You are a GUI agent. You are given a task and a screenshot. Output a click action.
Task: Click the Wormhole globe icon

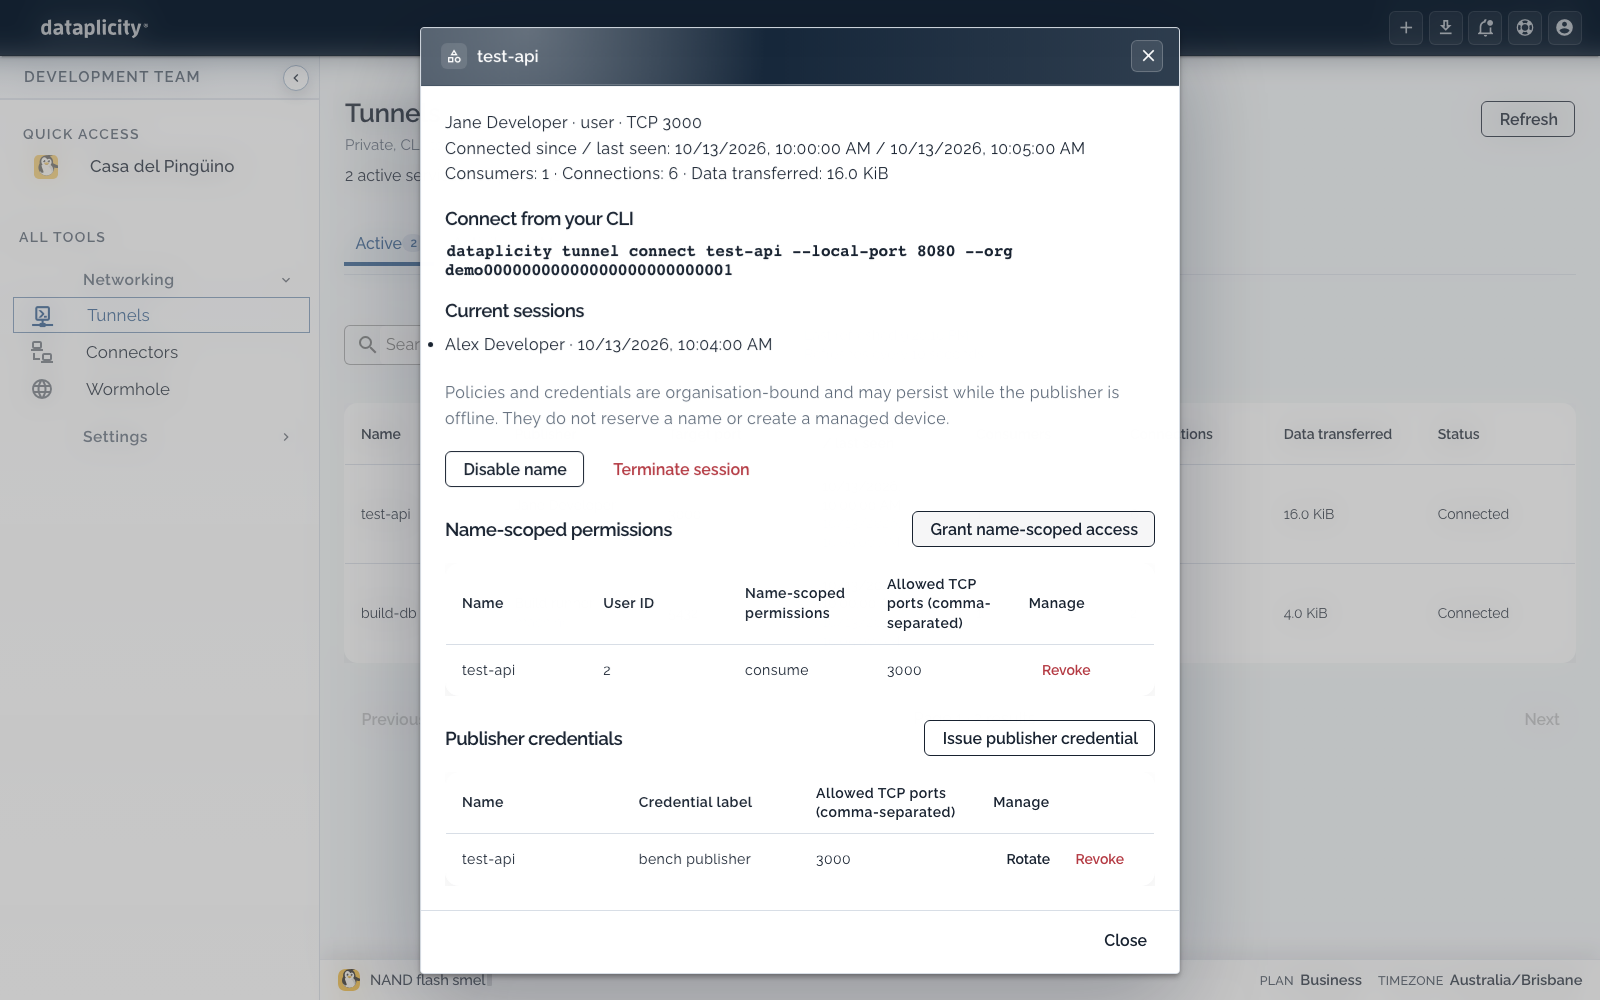click(x=42, y=389)
